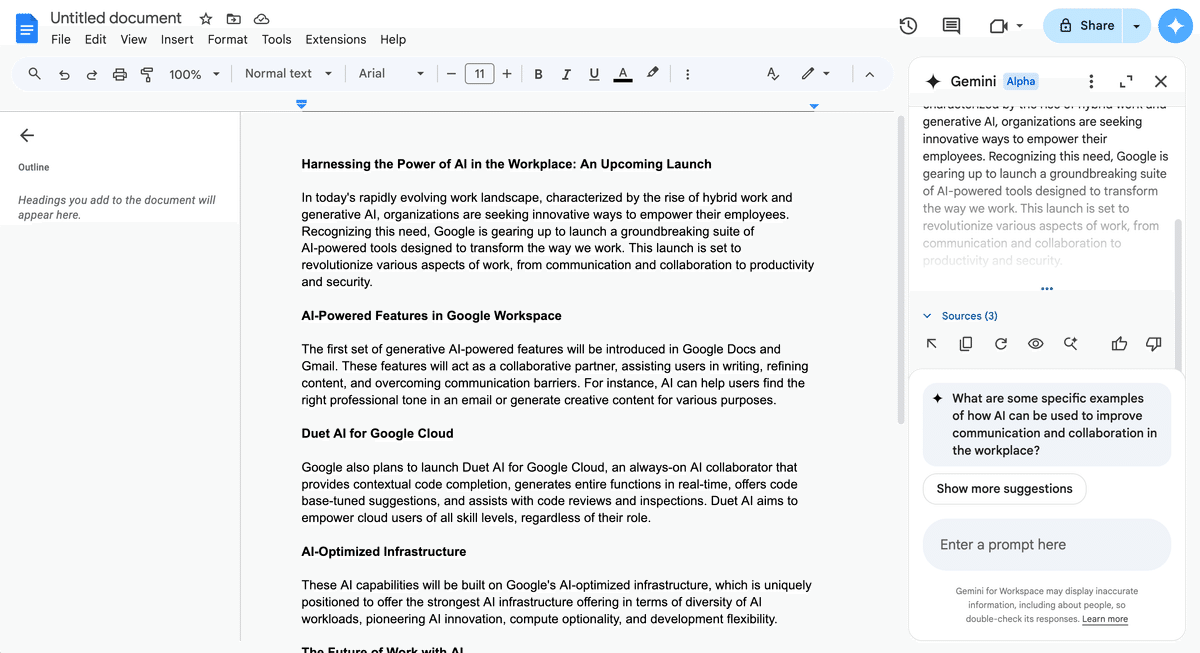The height and width of the screenshot is (653, 1200).
Task: Rename the Untitled document title
Action: coord(116,18)
